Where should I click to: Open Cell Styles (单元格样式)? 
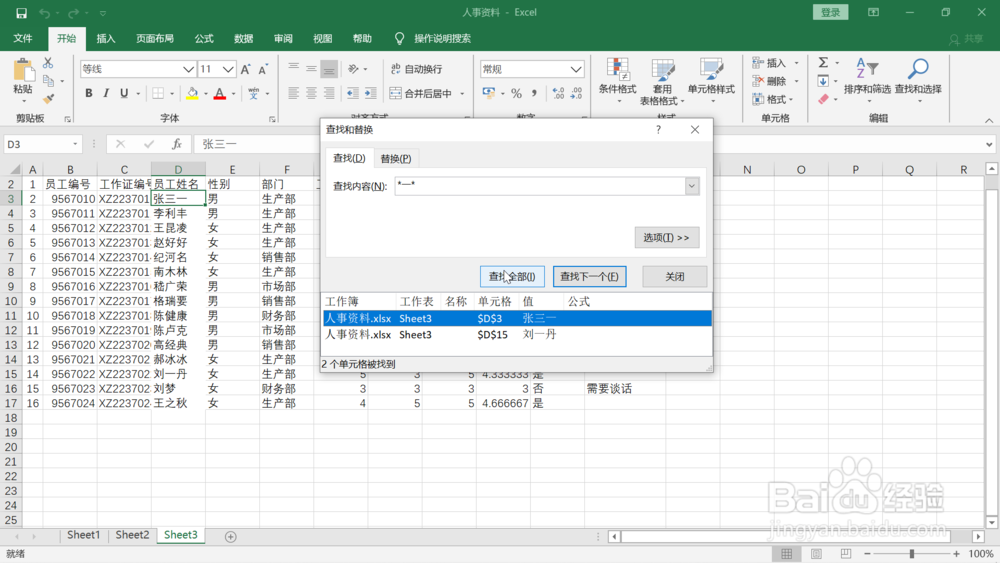711,80
